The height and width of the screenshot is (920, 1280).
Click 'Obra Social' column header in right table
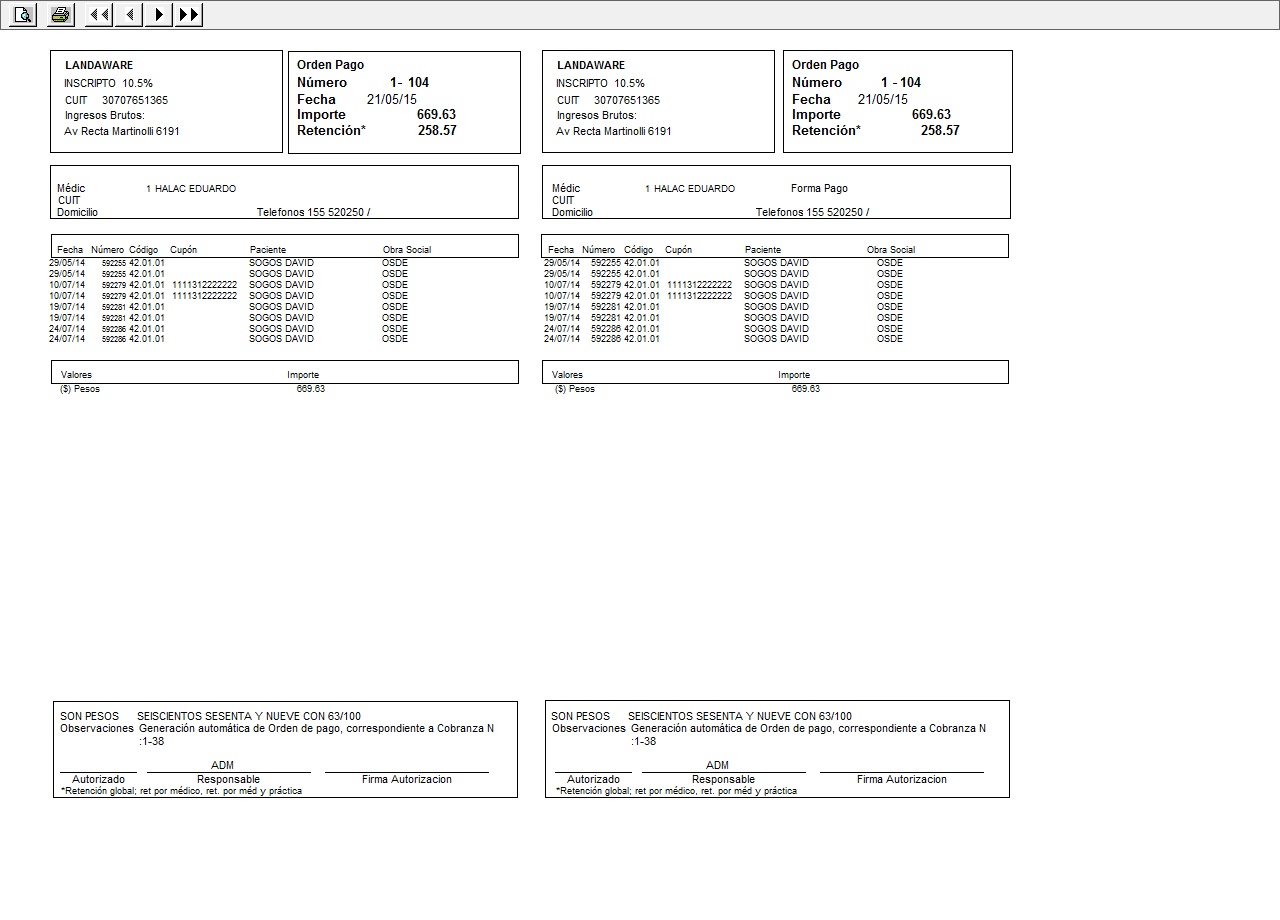point(891,250)
